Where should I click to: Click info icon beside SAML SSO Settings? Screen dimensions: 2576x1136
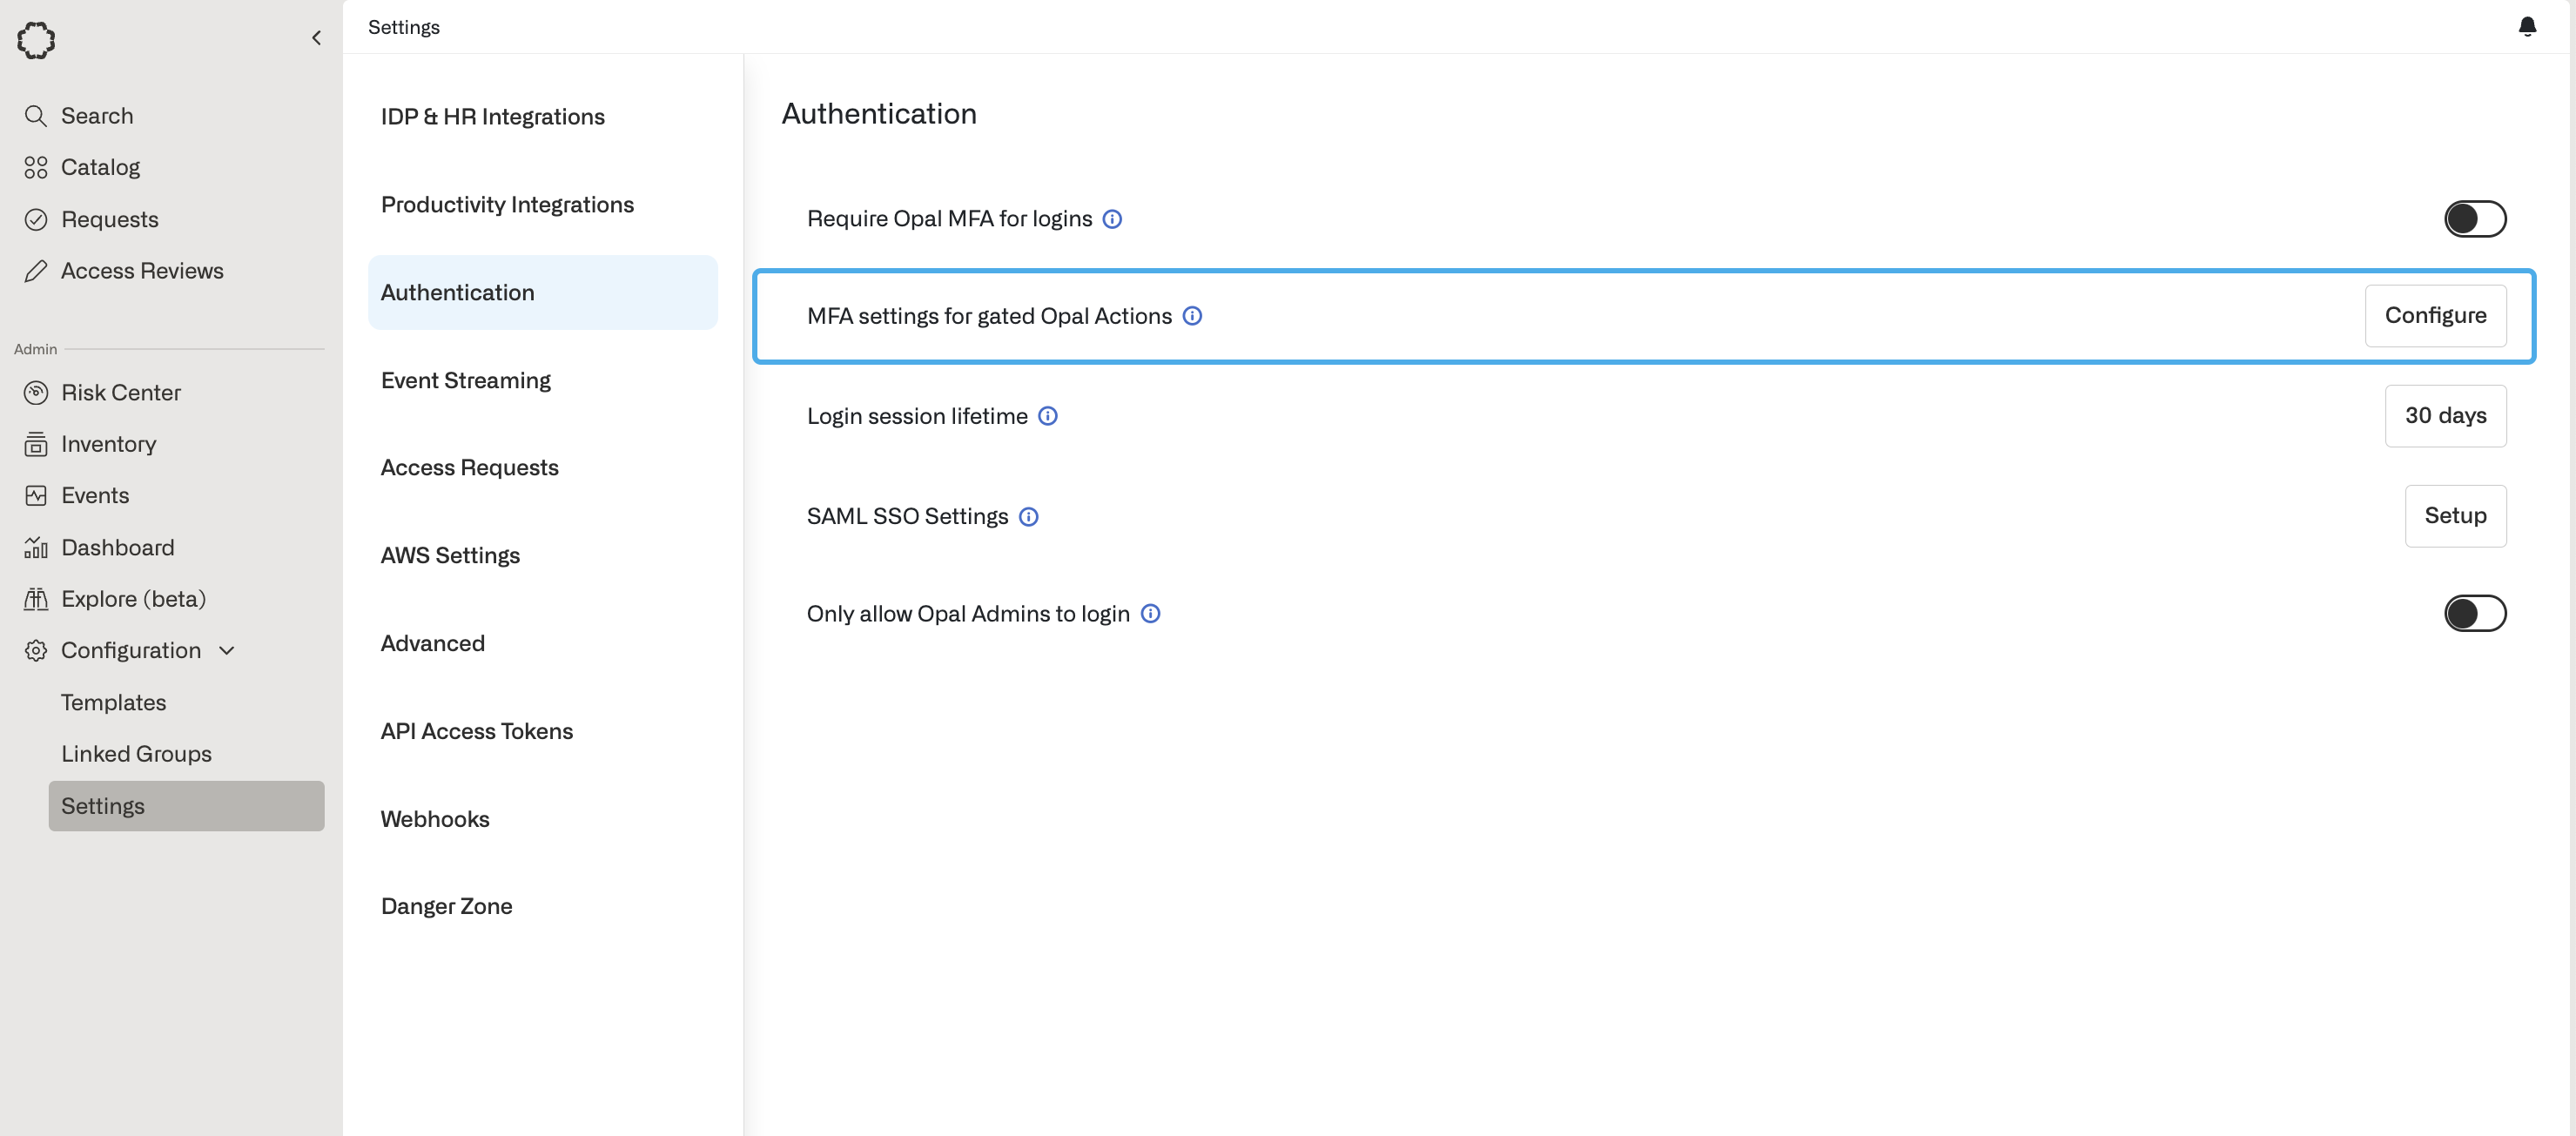tap(1028, 516)
